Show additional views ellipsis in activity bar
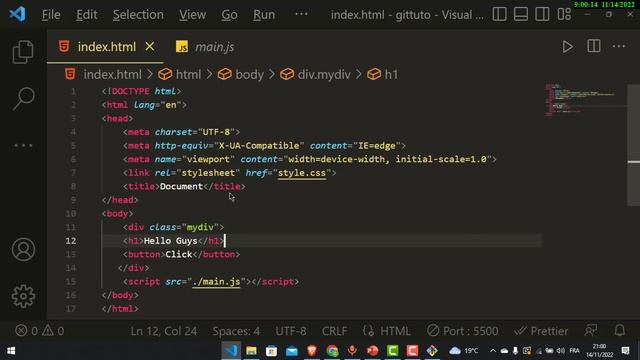Viewport: 640px width, 360px height. coord(23,145)
